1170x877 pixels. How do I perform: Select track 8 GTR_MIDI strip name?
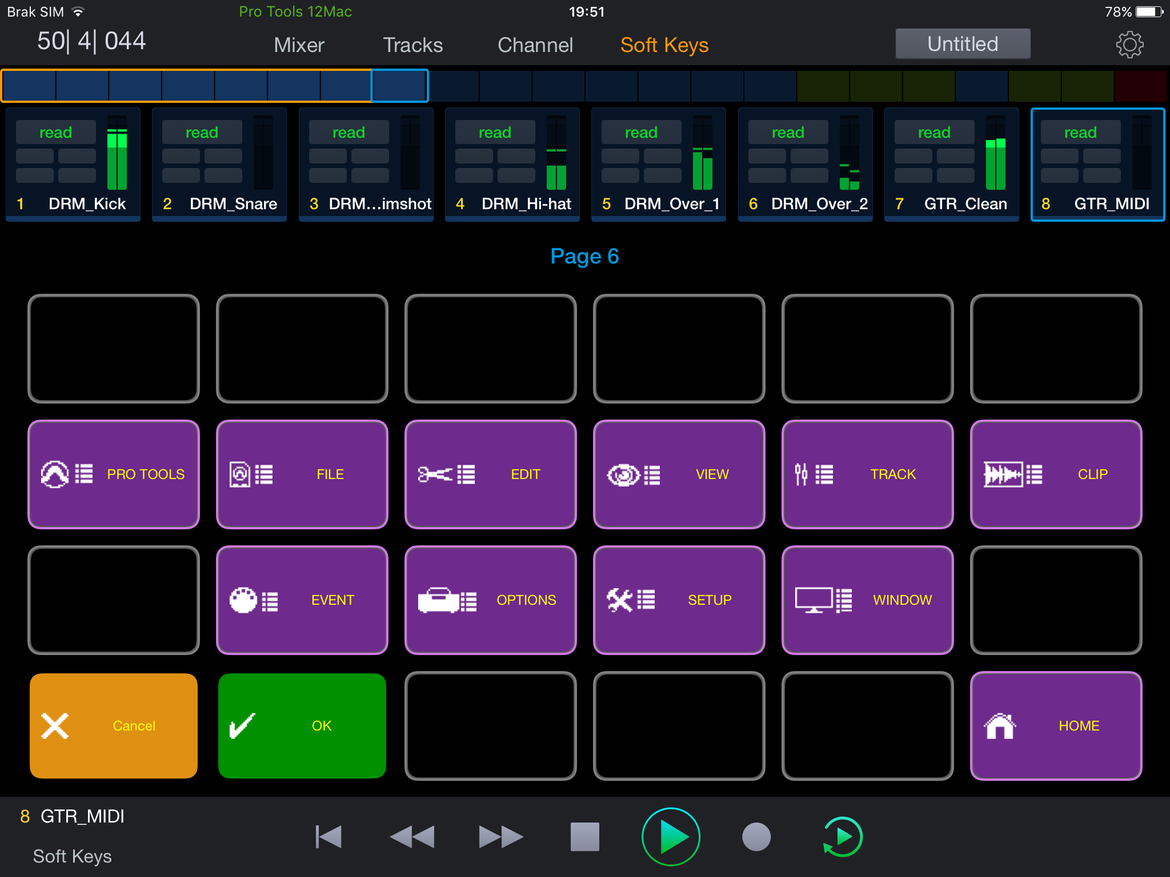tap(1112, 204)
